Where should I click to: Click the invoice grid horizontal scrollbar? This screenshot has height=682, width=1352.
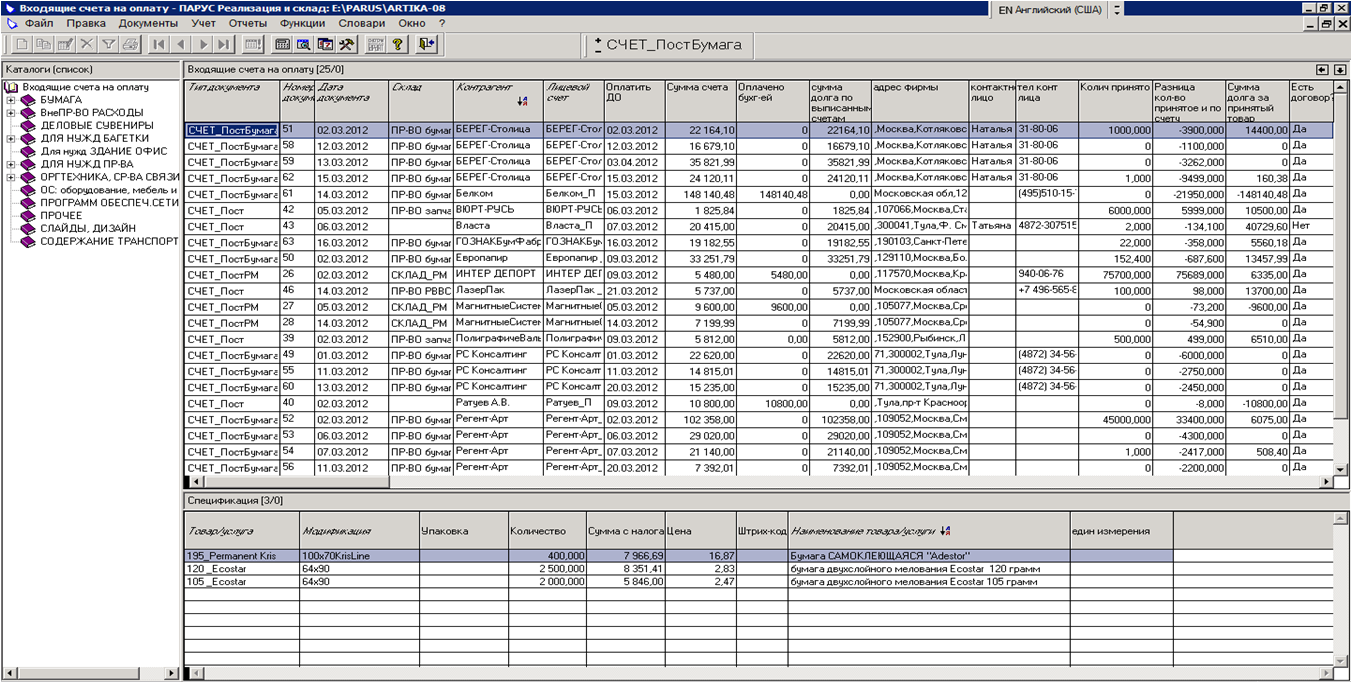coord(760,482)
